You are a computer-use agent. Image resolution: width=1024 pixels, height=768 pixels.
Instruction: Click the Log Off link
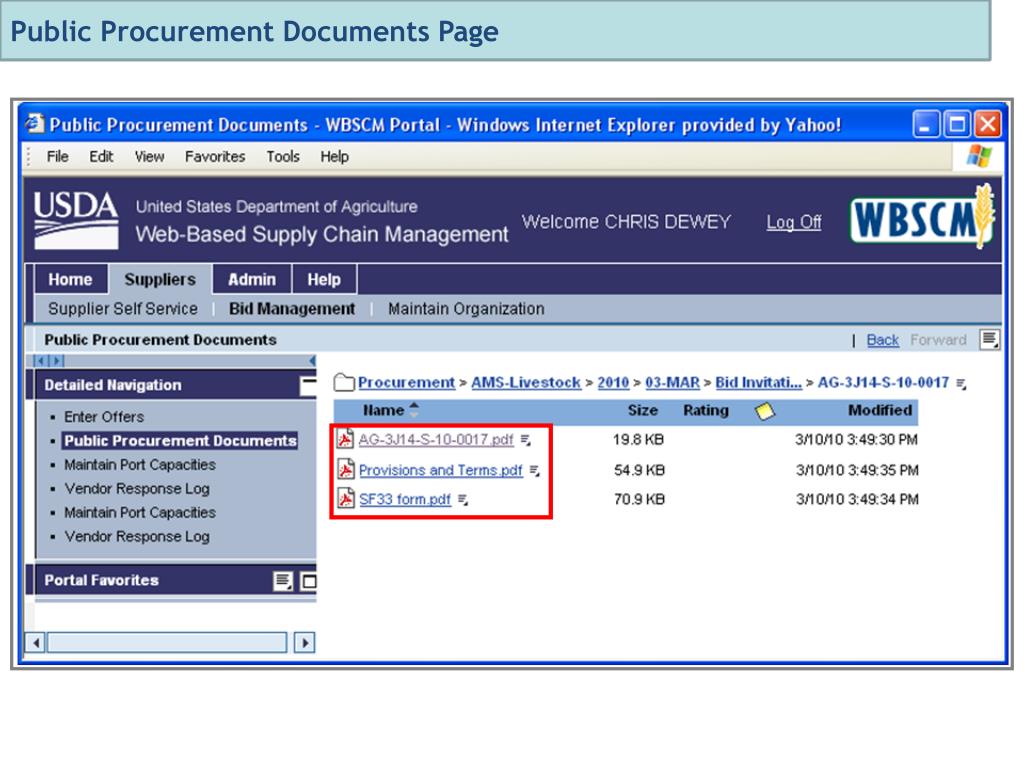(x=794, y=223)
